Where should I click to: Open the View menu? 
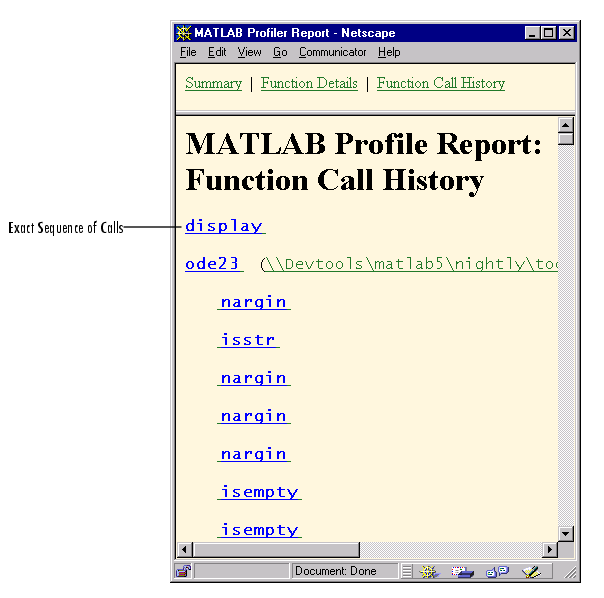click(x=249, y=52)
